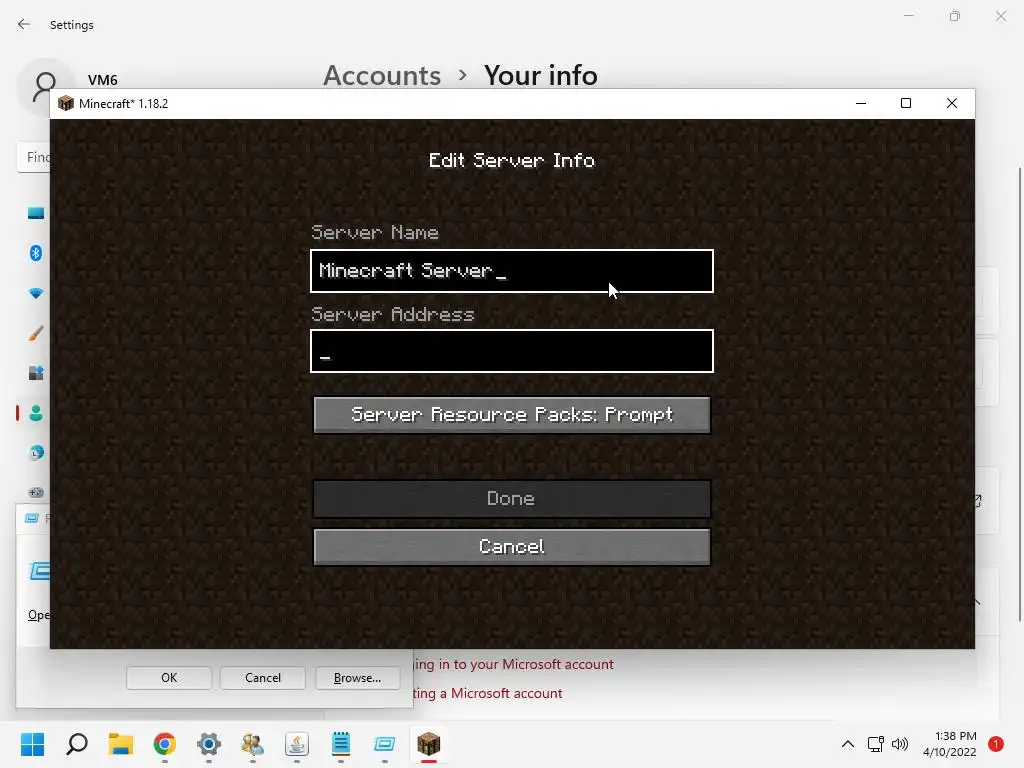Toggle Server Resource Packs: Prompt button
This screenshot has width=1024, height=768.
pyautogui.click(x=511, y=415)
